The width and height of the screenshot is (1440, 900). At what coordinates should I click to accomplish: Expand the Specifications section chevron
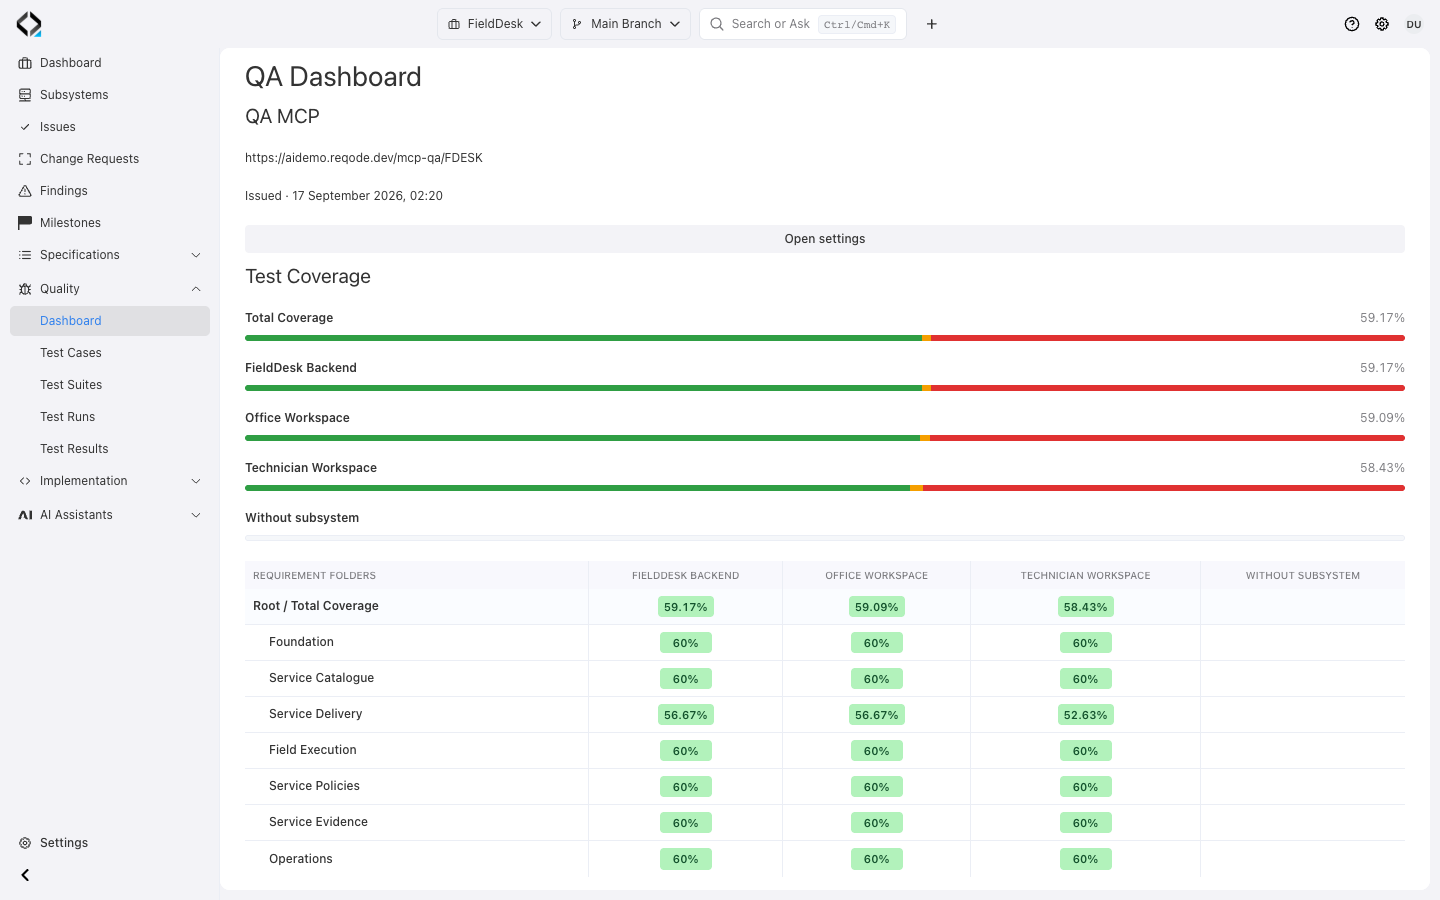(x=196, y=255)
